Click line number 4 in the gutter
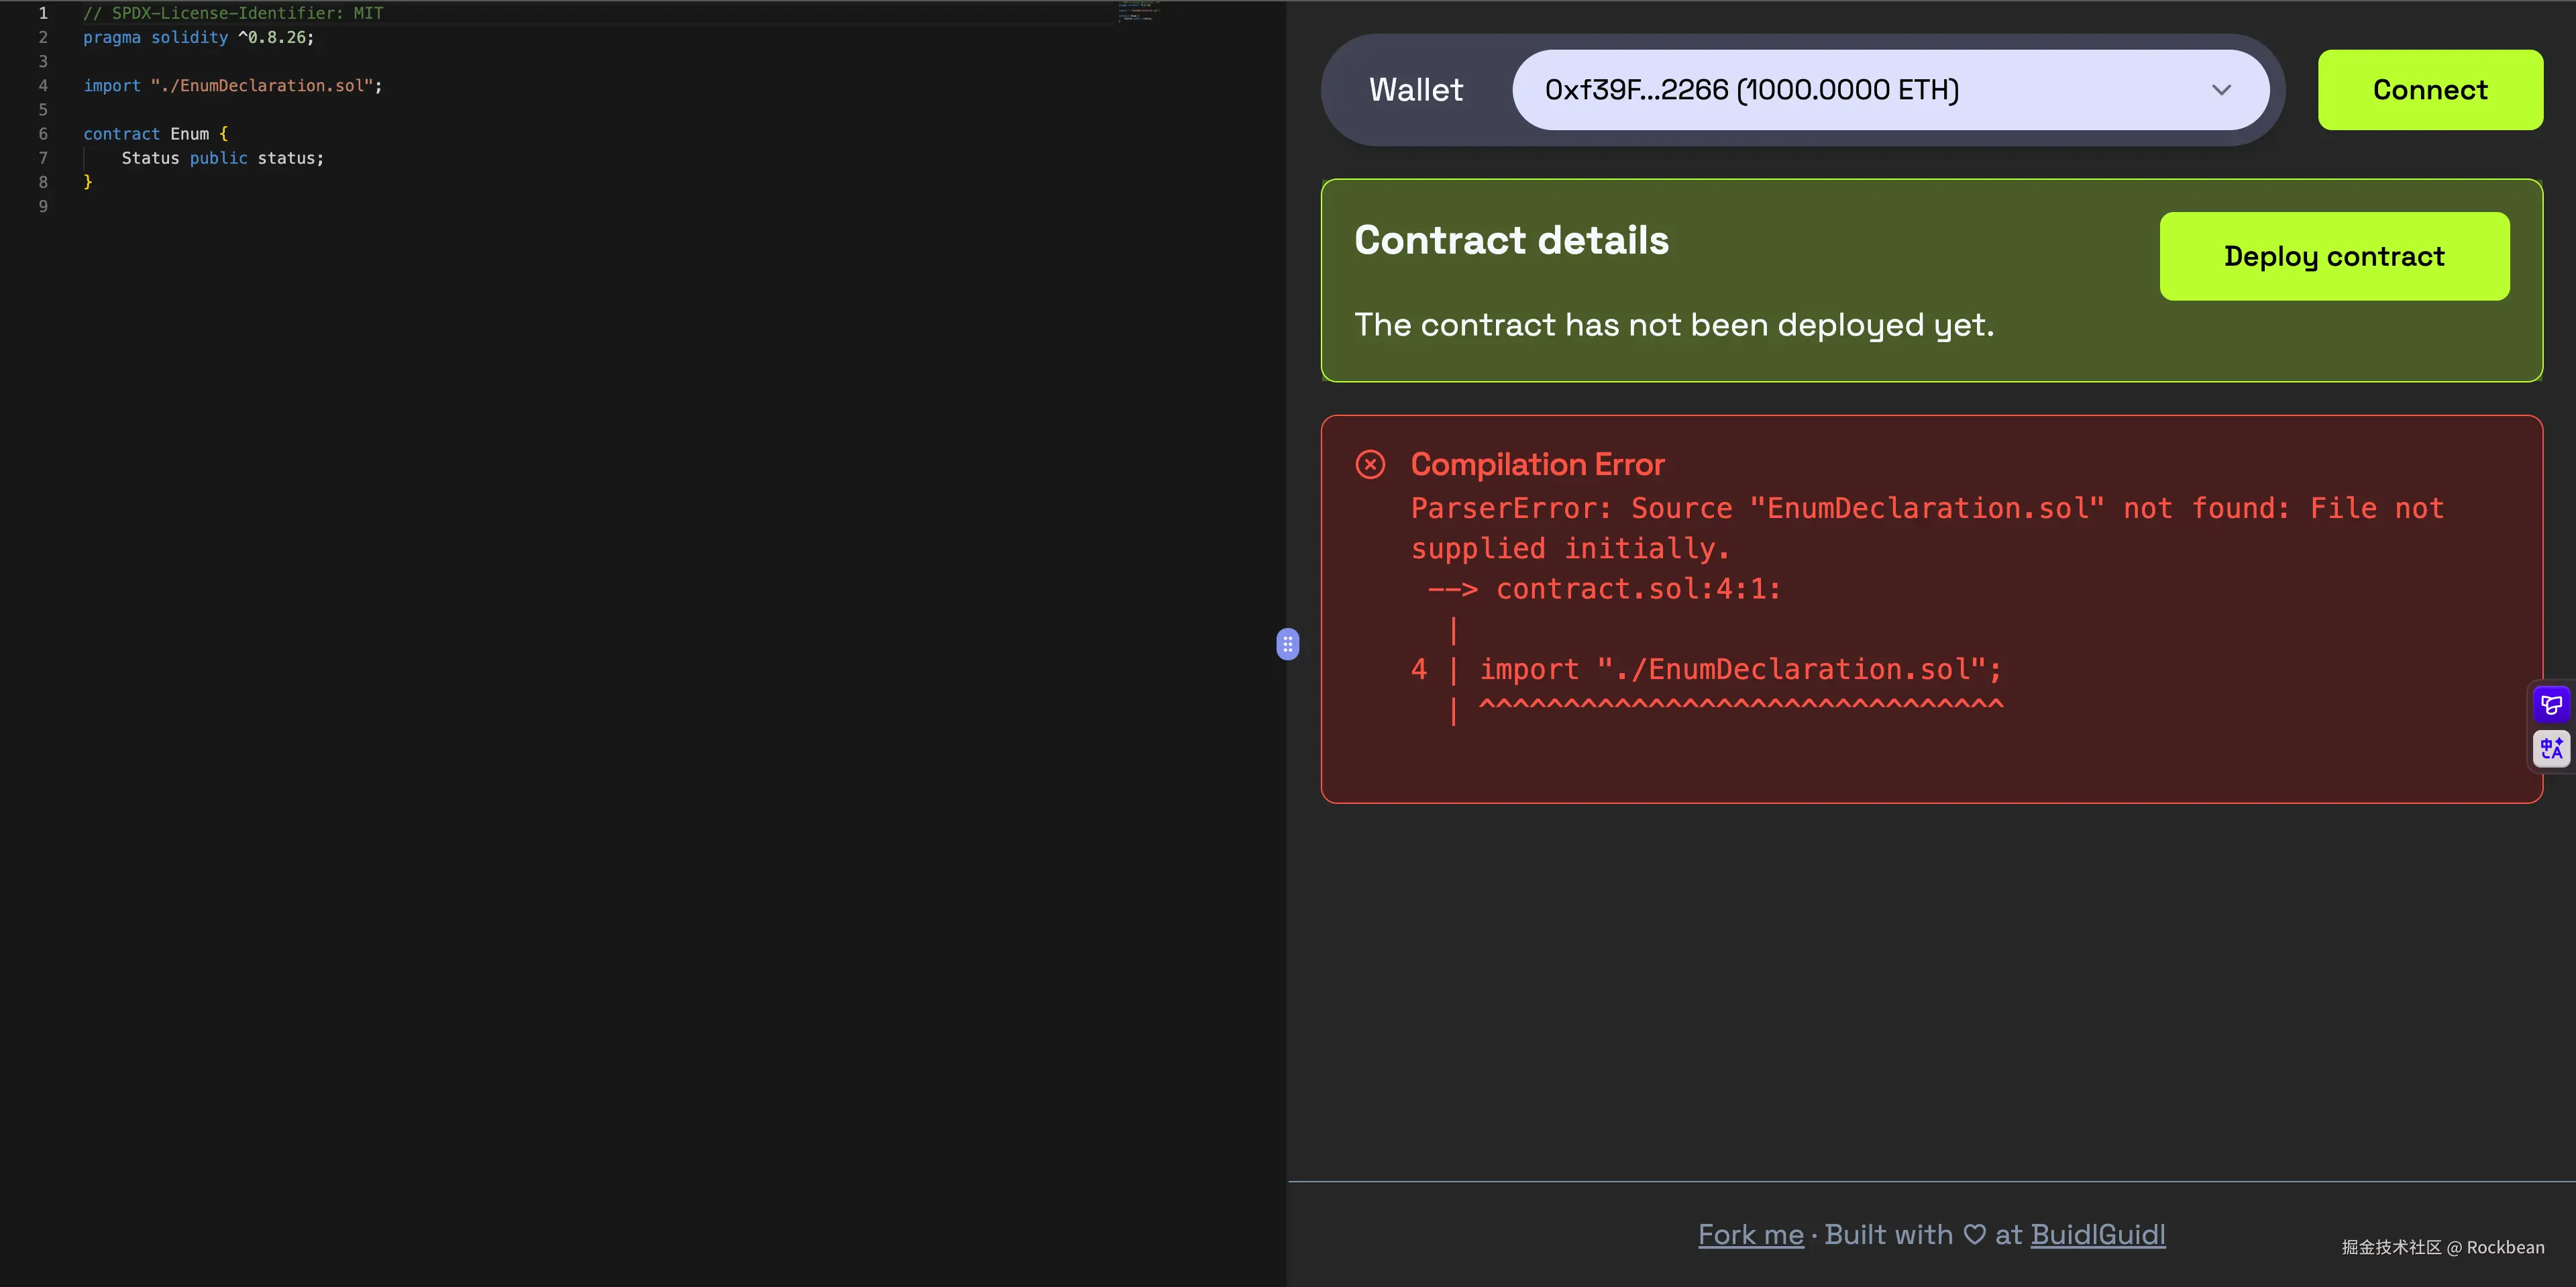2576x1287 pixels. [x=43, y=86]
